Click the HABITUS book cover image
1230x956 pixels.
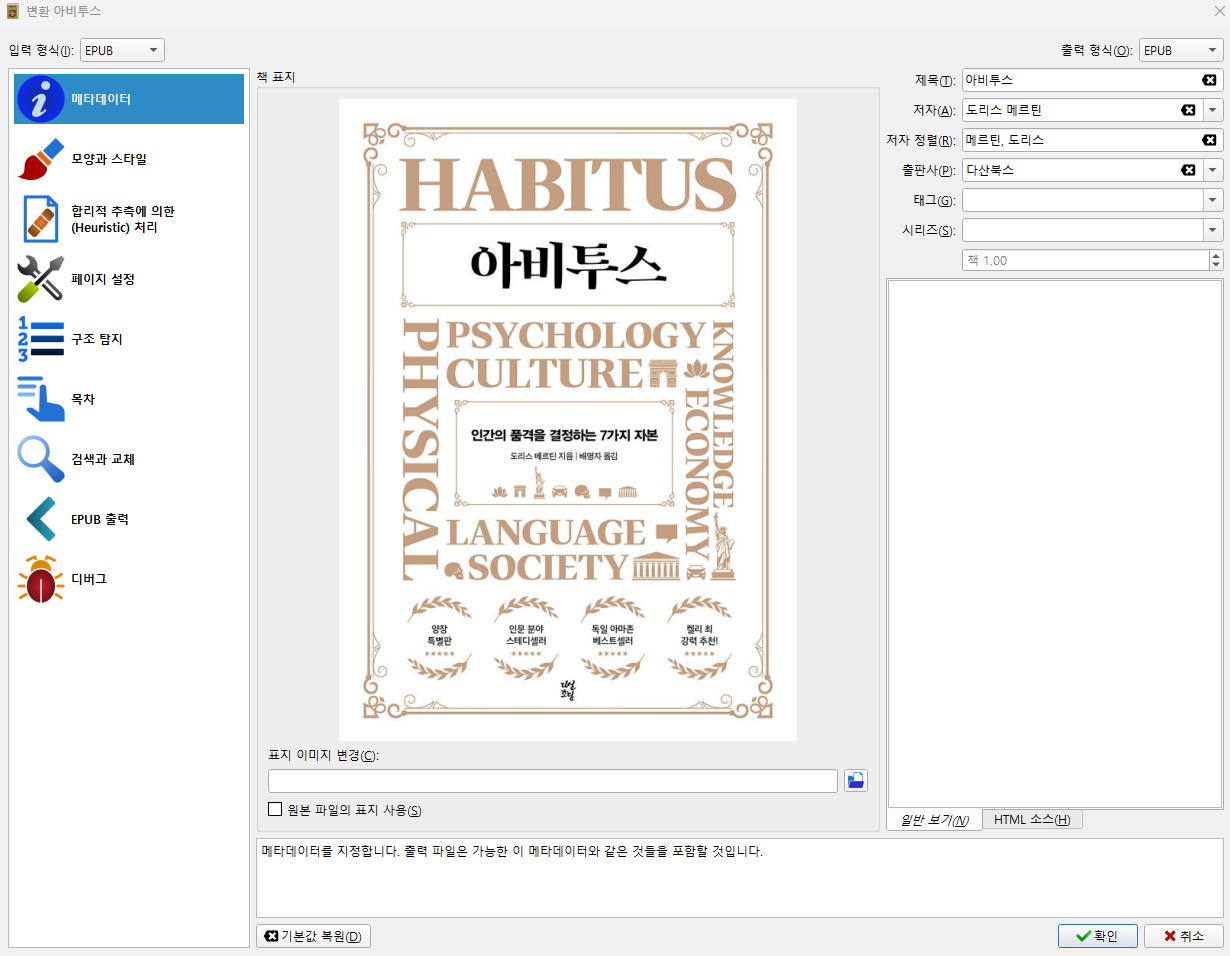coord(568,420)
